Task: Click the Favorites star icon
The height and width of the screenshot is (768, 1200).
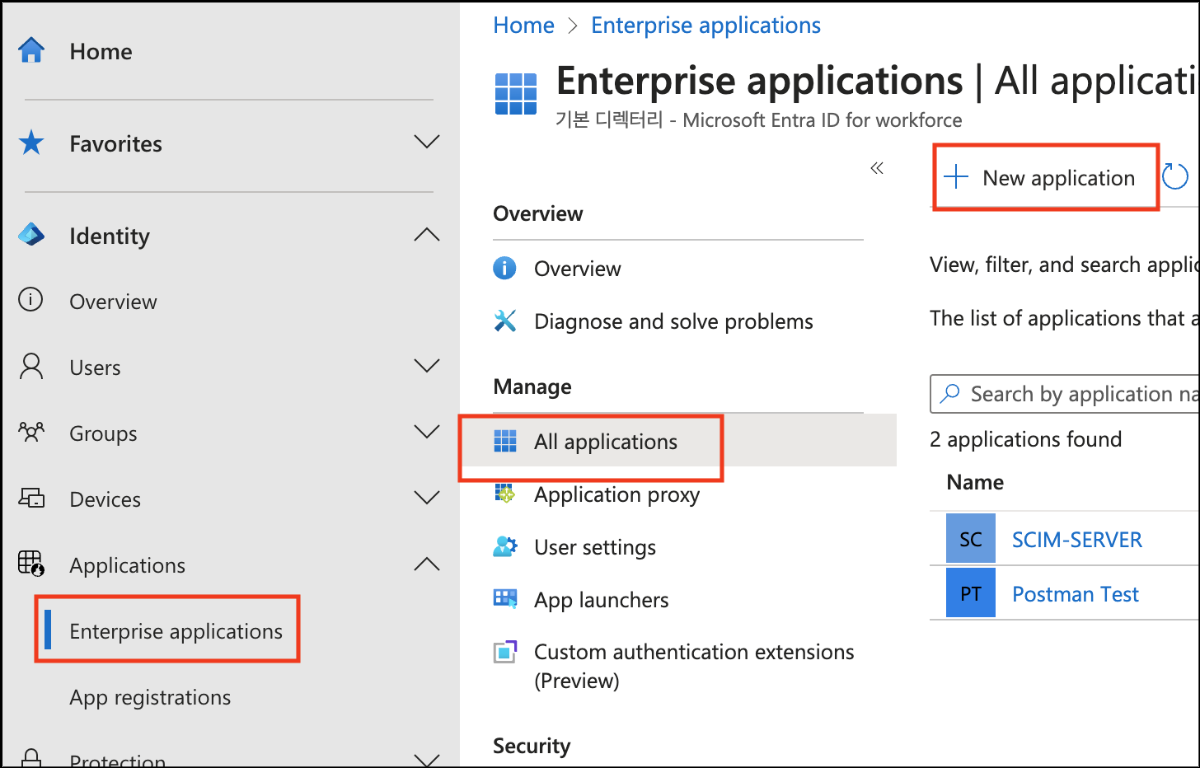Action: 32,144
